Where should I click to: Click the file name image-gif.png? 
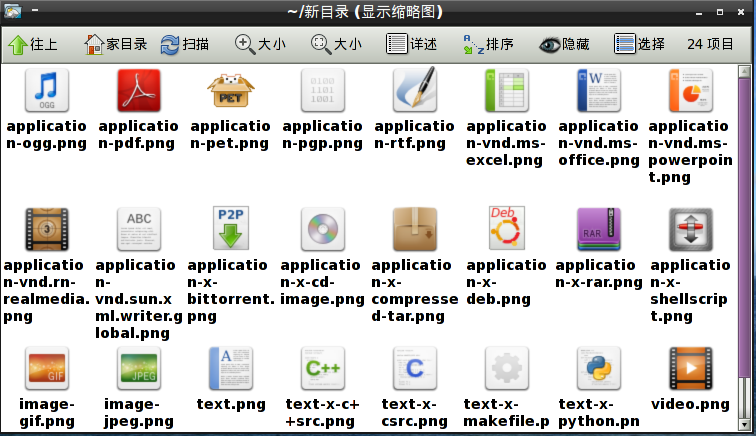47,413
